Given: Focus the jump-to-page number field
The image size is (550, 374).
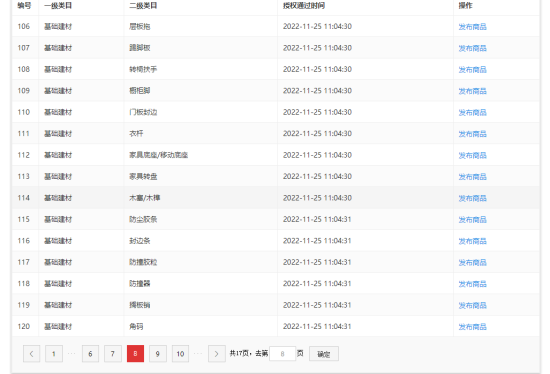Looking at the screenshot, I should [282, 354].
